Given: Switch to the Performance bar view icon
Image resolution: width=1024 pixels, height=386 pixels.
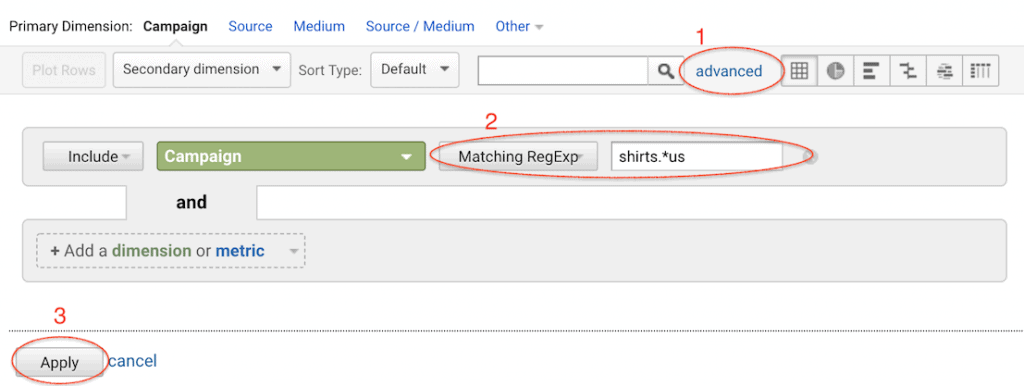Looking at the screenshot, I should click(x=871, y=71).
